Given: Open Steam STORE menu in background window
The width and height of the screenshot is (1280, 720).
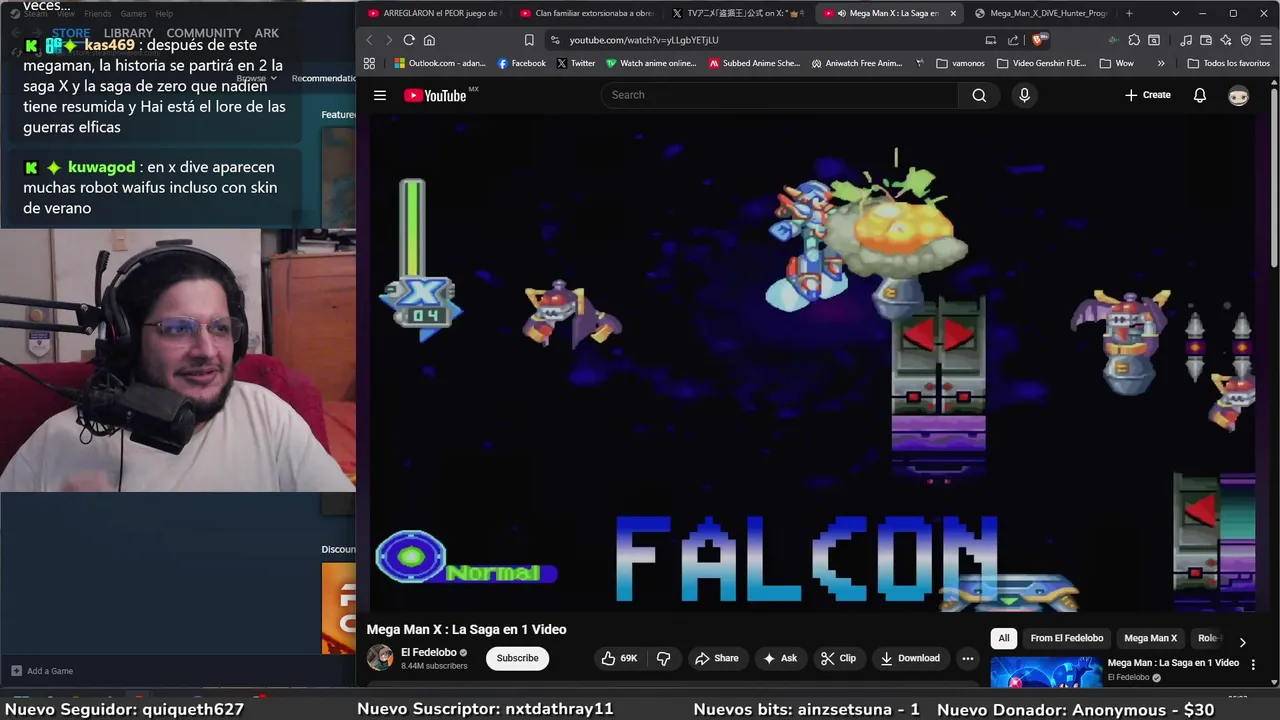Looking at the screenshot, I should (x=71, y=33).
